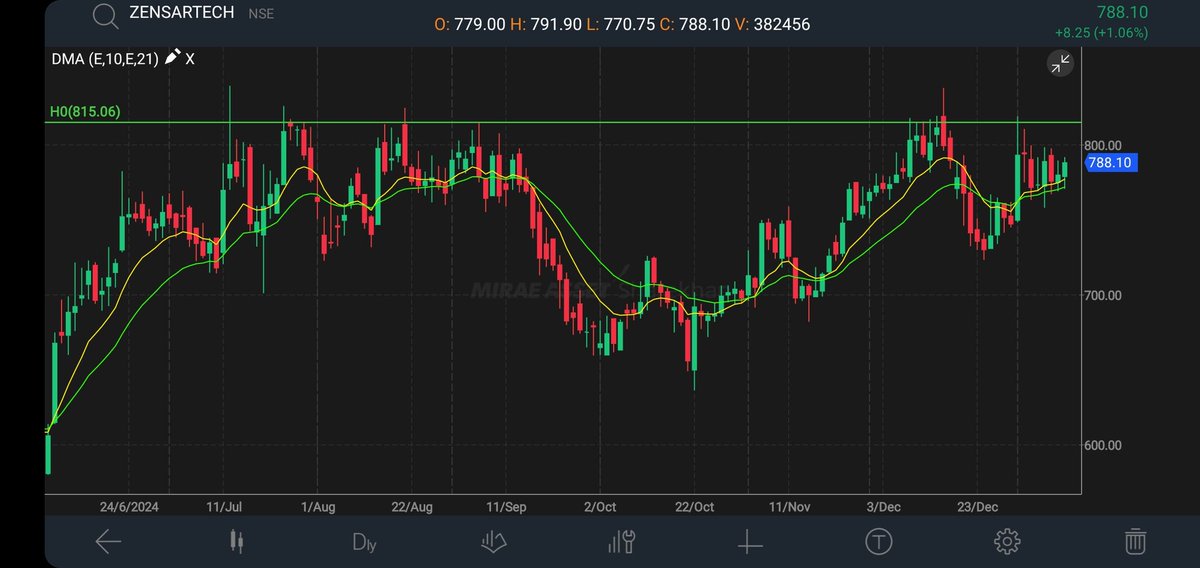This screenshot has width=1200, height=568.
Task: Click the 11/Sep date axis label
Action: (x=506, y=507)
